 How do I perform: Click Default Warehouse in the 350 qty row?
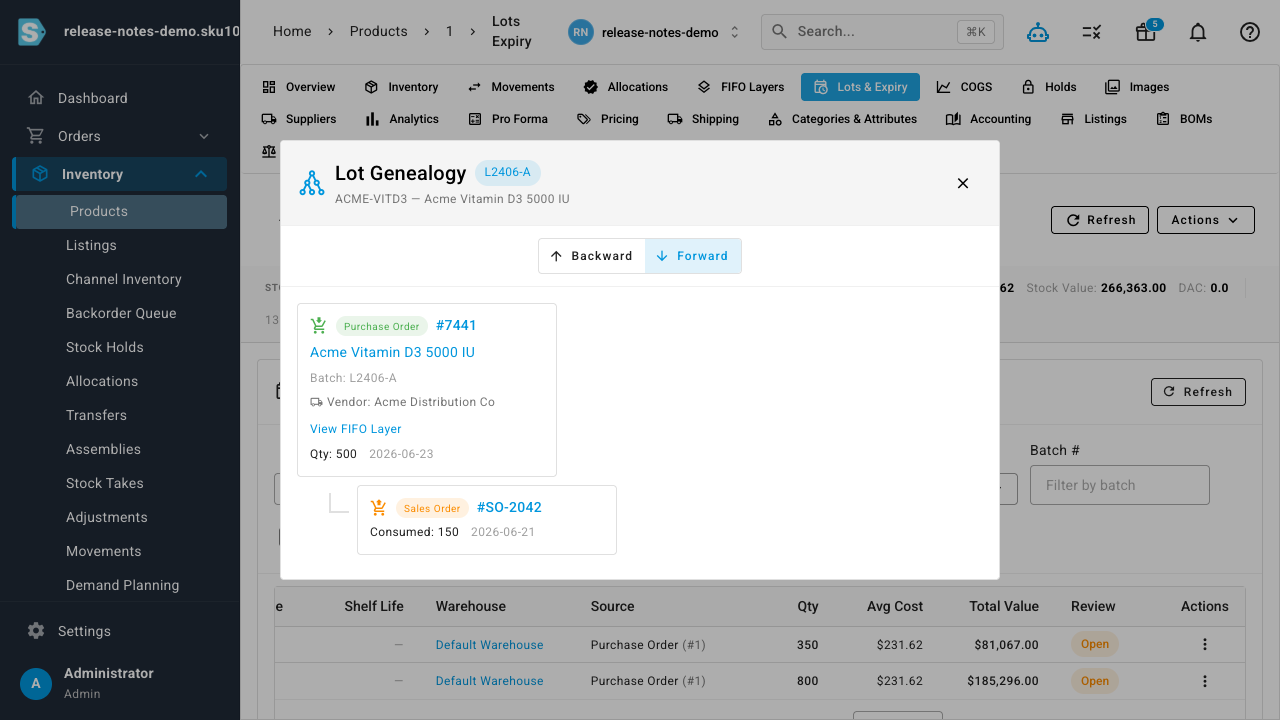(490, 645)
